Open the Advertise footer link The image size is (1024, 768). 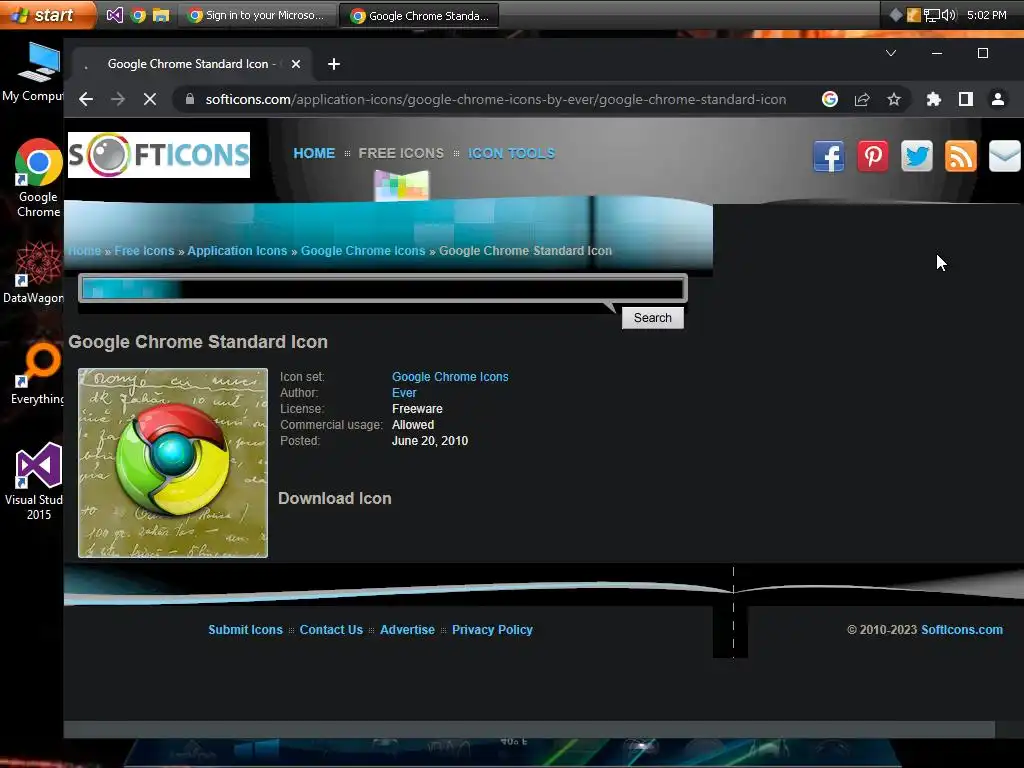pos(408,630)
